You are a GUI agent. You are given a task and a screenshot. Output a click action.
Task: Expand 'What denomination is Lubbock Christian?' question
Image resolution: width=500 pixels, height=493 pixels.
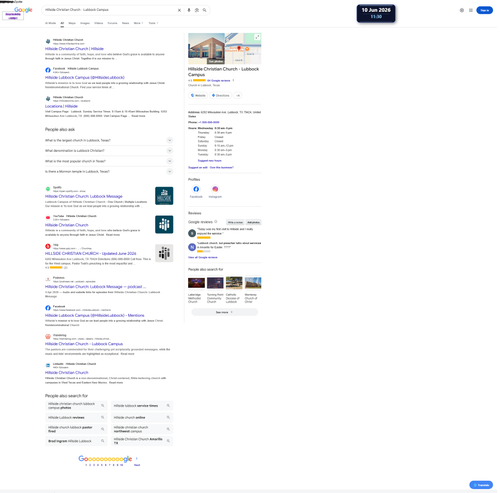[109, 151]
